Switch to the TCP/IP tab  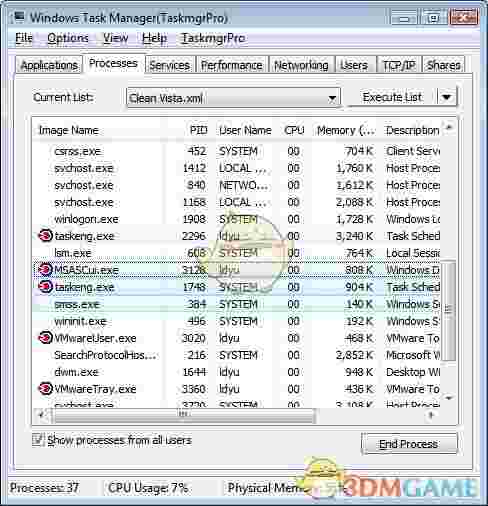pos(399,65)
